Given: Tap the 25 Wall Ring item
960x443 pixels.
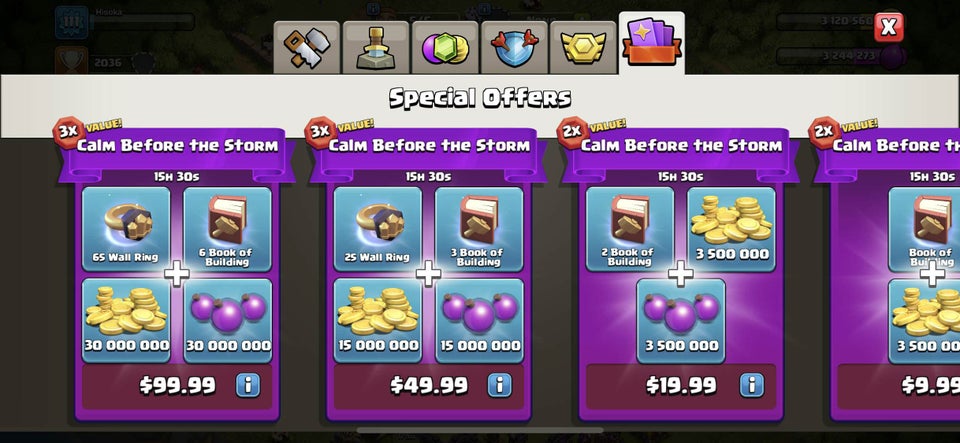Looking at the screenshot, I should point(378,229).
